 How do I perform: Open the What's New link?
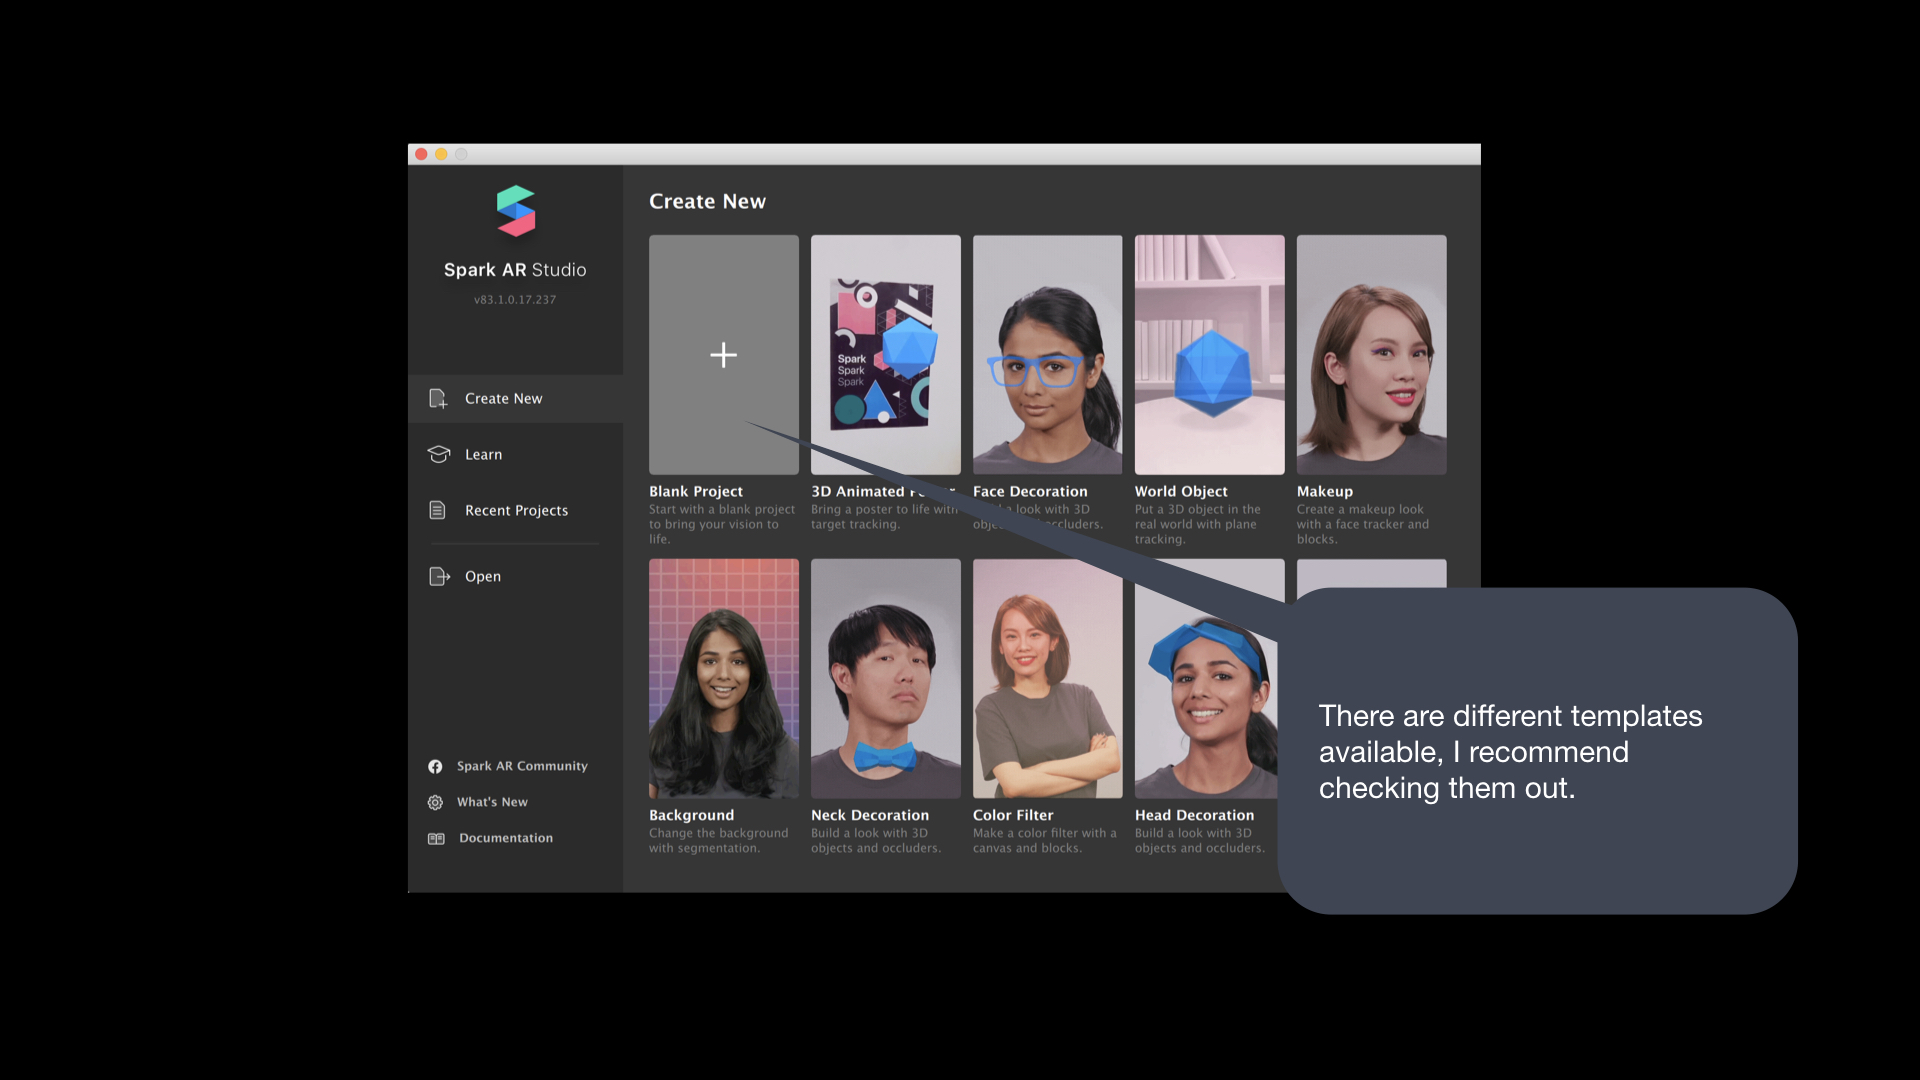click(x=492, y=802)
